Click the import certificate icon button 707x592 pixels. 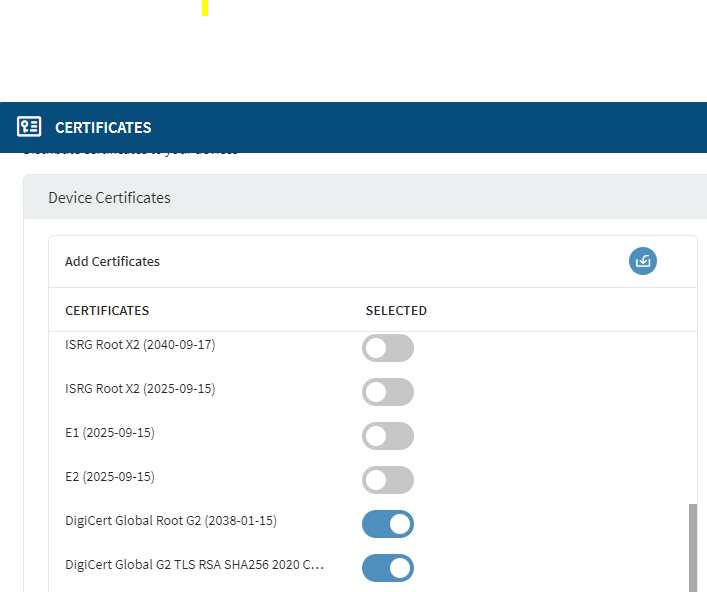point(643,261)
